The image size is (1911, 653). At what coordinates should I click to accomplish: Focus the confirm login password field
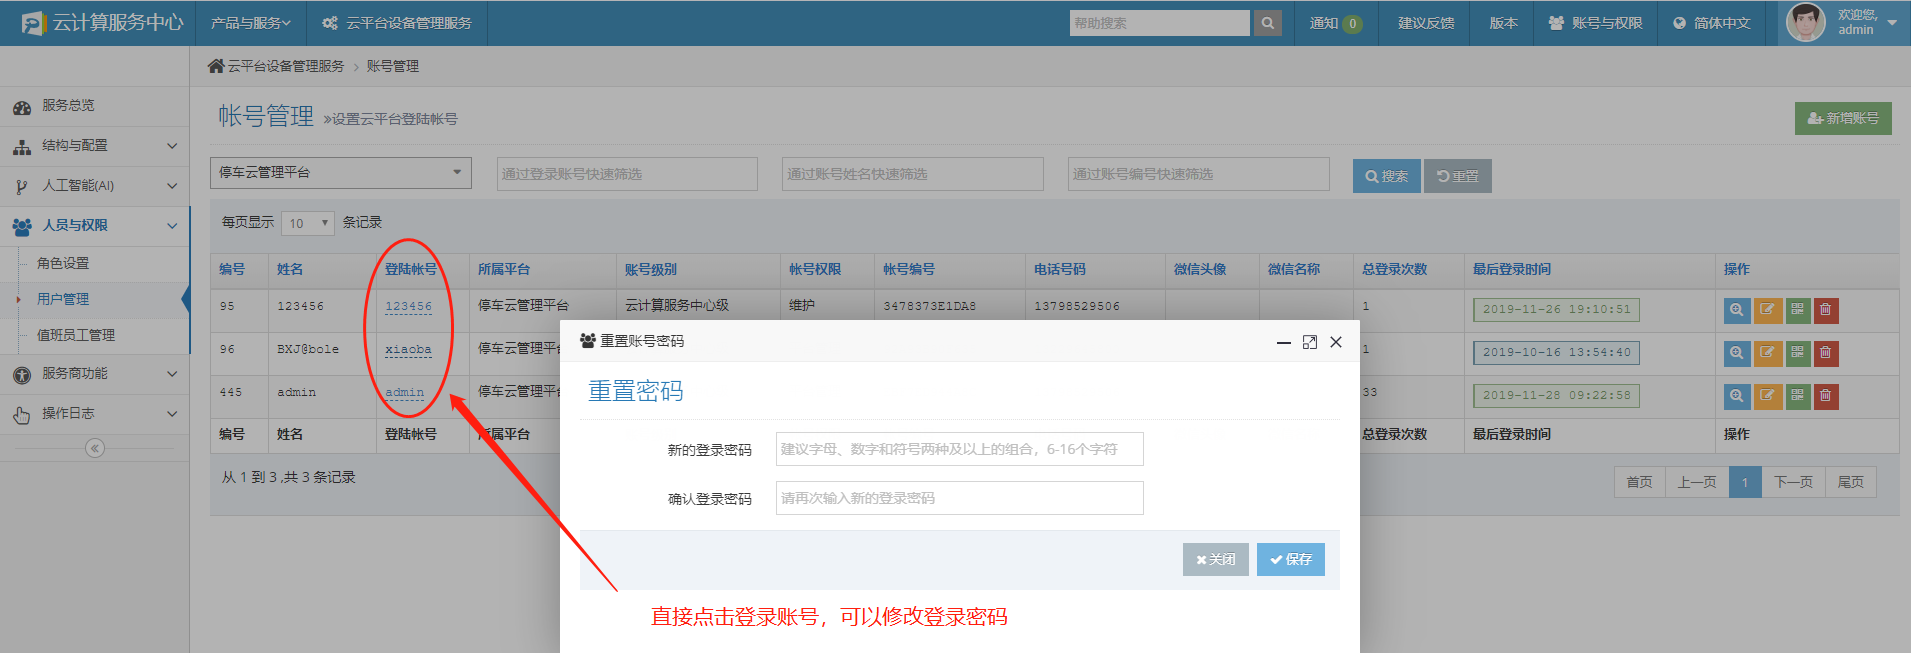[959, 498]
